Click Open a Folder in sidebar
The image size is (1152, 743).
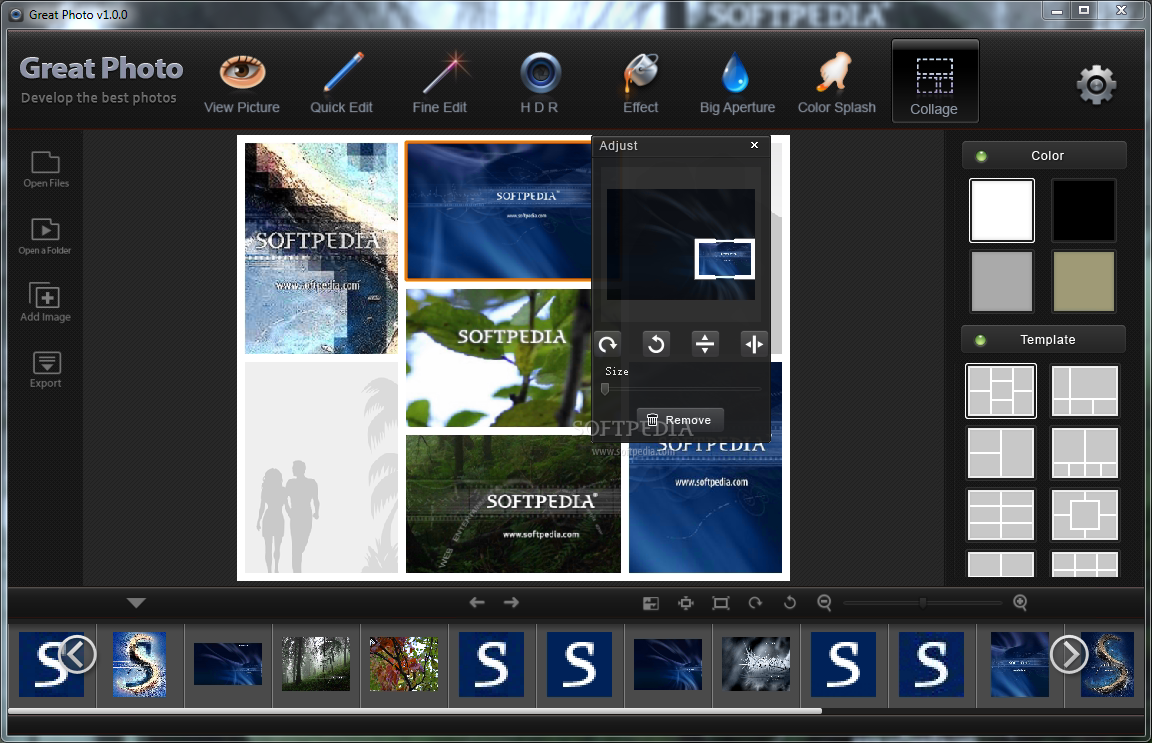click(x=46, y=237)
